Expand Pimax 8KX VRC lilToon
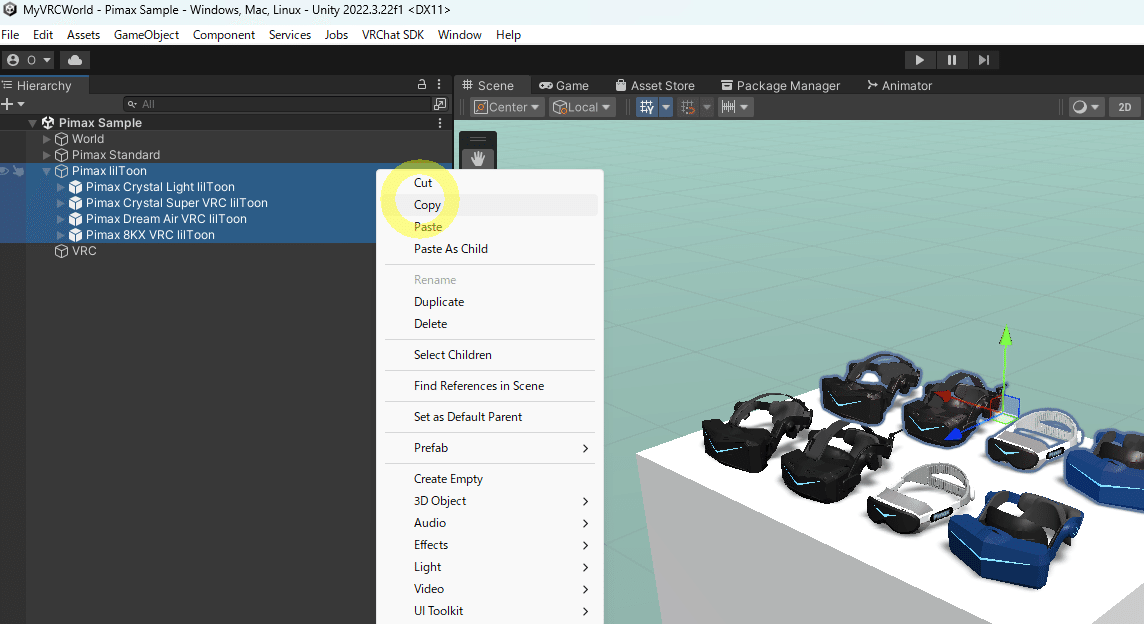This screenshot has height=624, width=1144. [x=61, y=235]
